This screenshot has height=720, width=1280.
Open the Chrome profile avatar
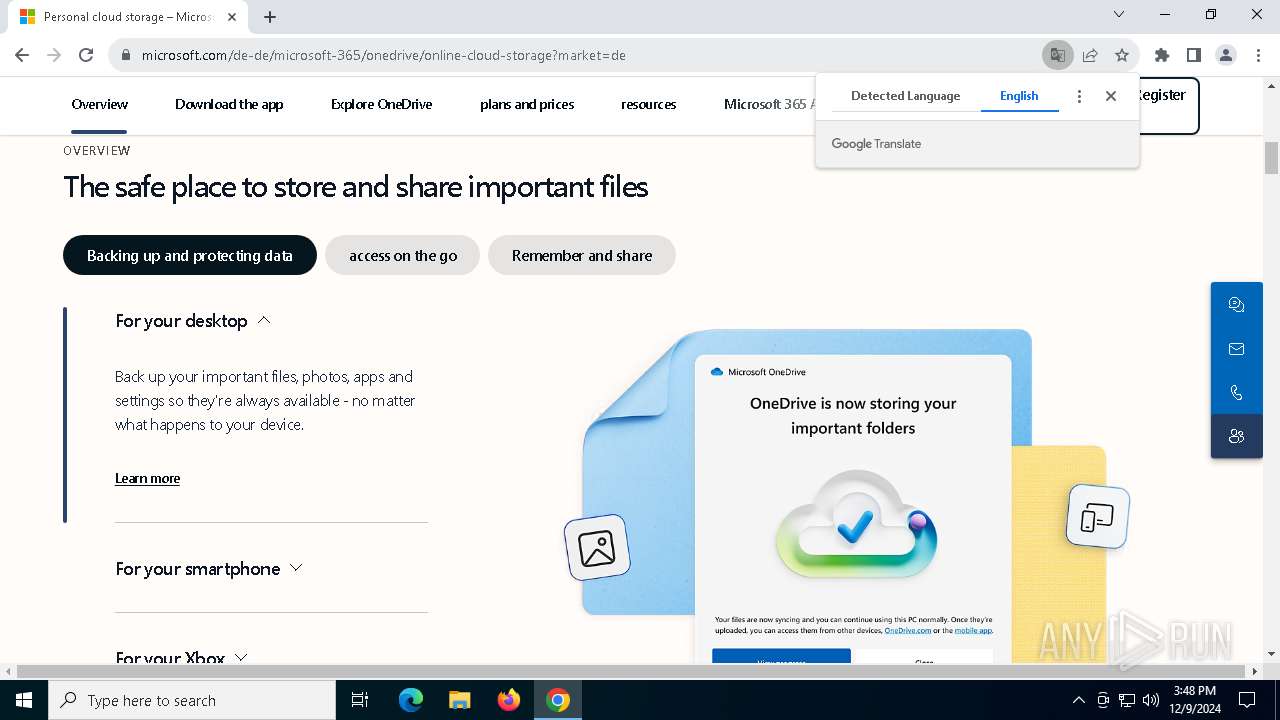click(x=1226, y=55)
